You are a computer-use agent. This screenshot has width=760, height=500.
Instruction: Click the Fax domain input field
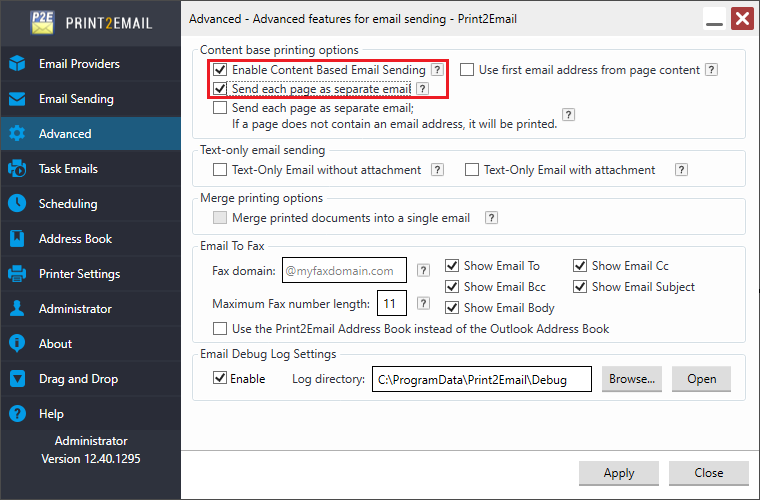(x=344, y=270)
